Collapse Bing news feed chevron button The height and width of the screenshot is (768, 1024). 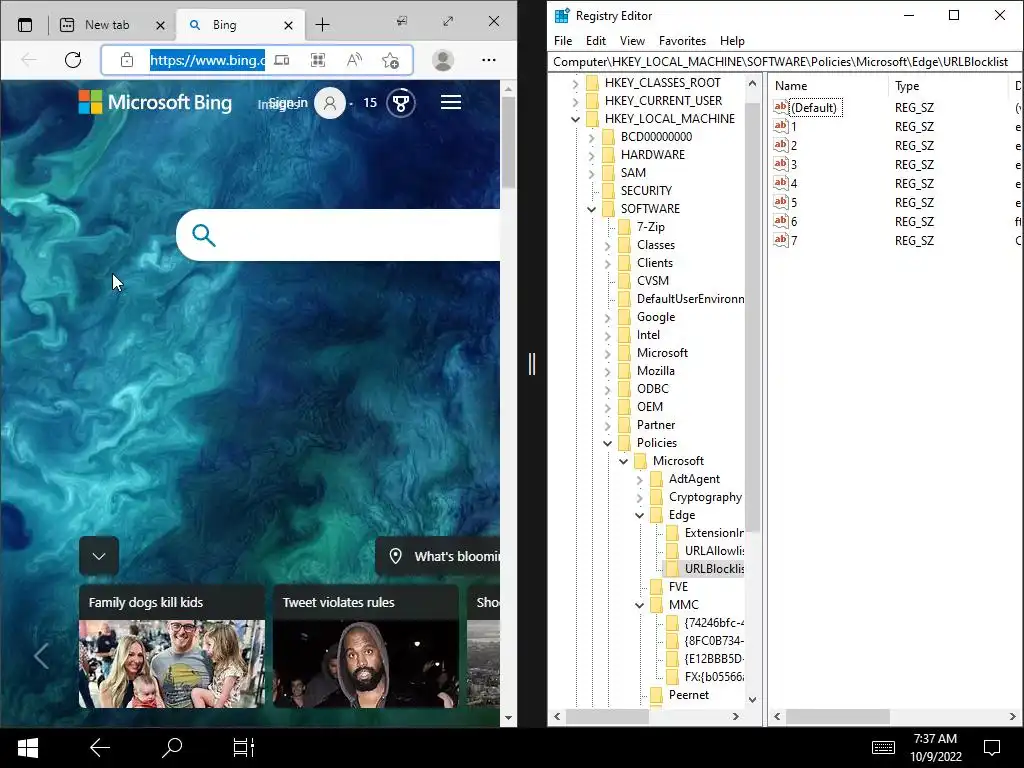[99, 556]
